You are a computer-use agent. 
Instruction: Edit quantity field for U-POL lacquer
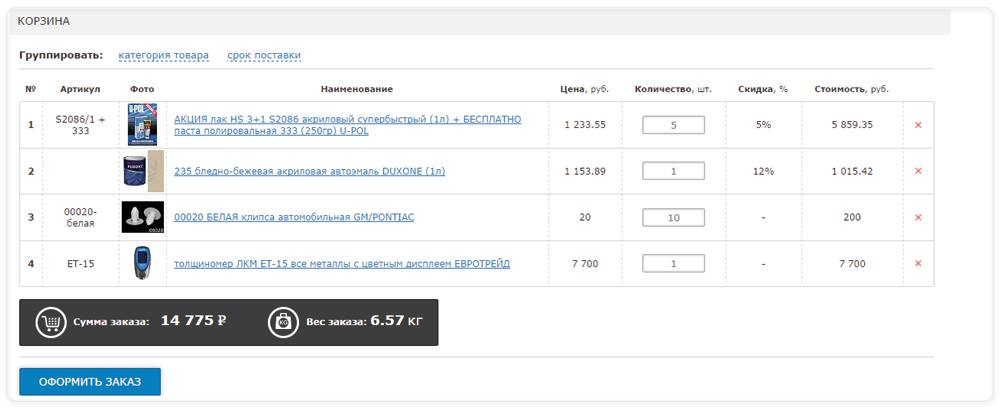tap(673, 125)
